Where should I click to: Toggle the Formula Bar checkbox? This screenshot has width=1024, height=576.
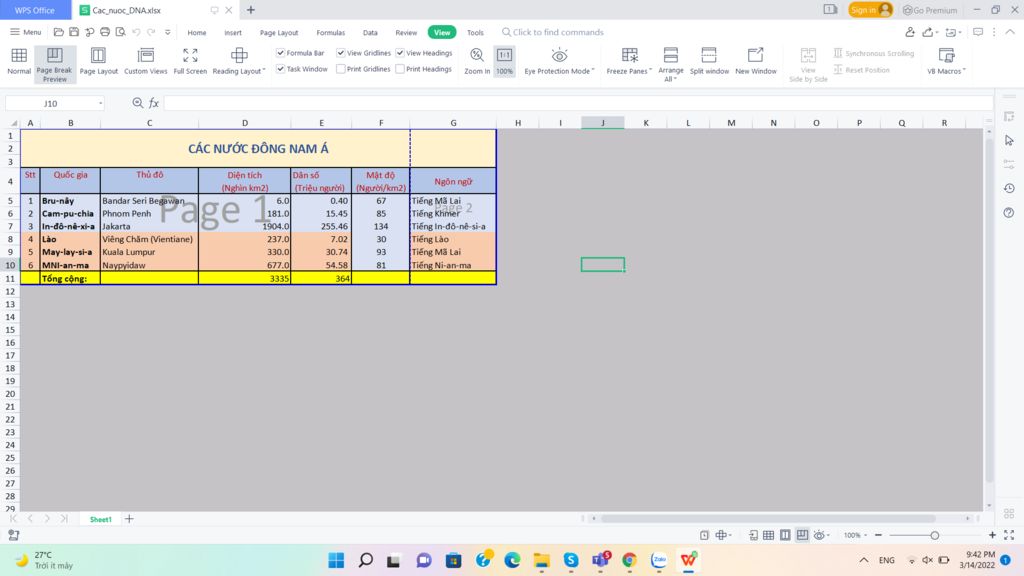pyautogui.click(x=280, y=53)
